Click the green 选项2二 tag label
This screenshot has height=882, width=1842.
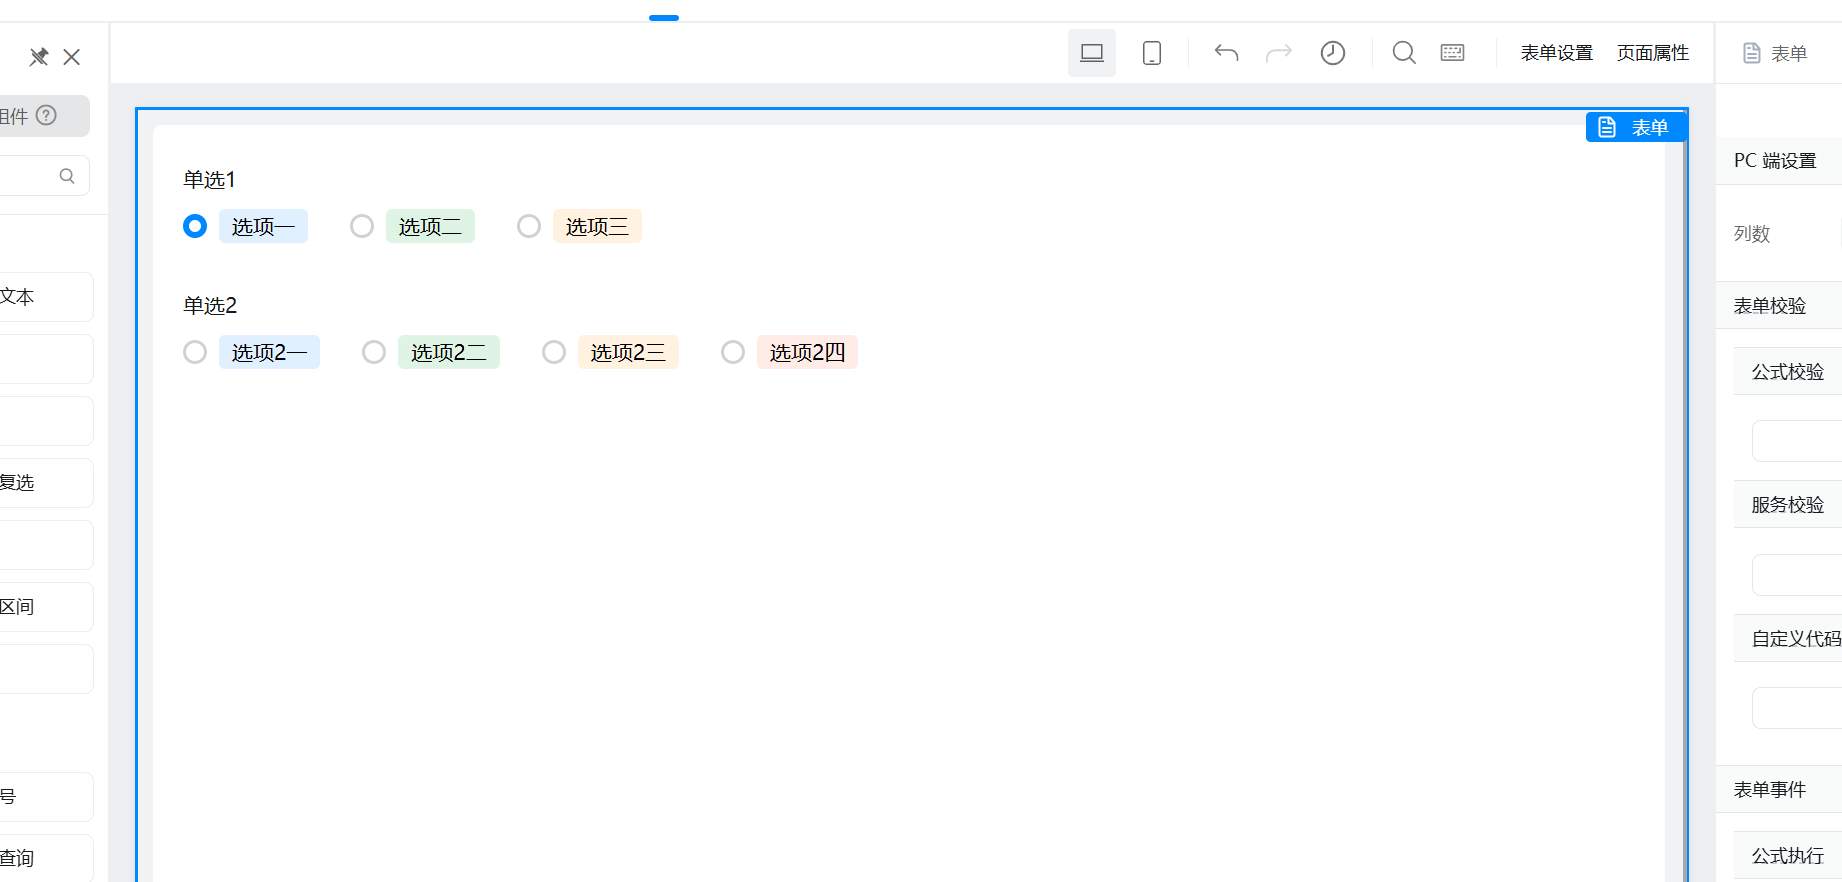(x=449, y=352)
